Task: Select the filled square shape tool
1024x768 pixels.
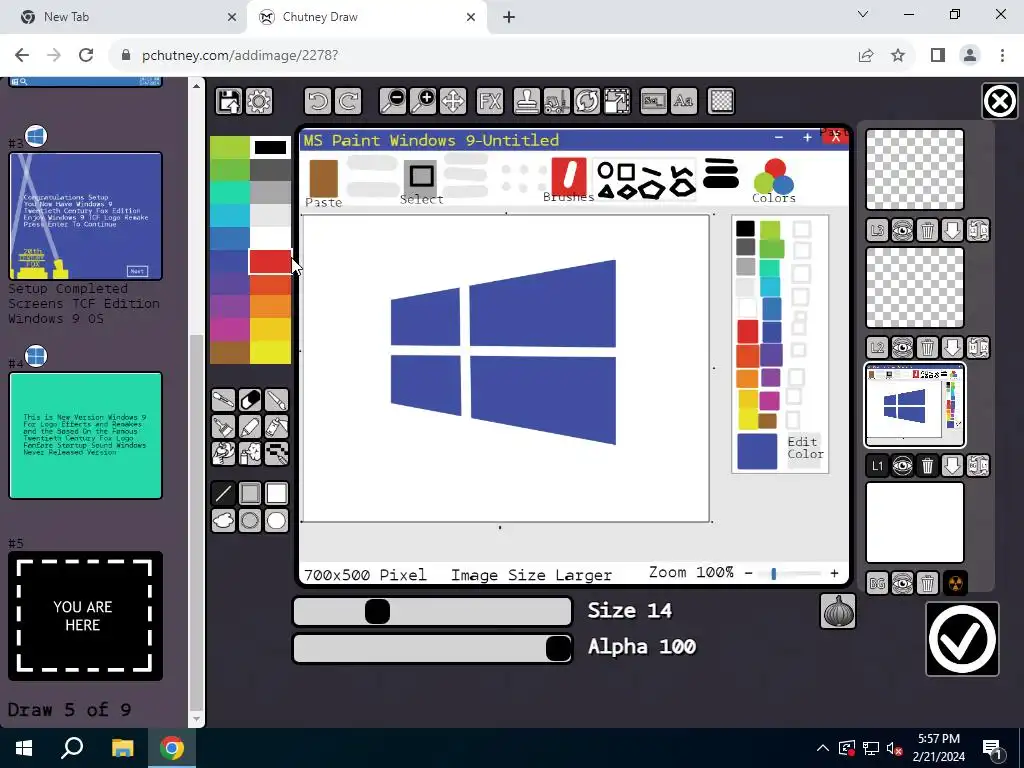Action: tap(277, 494)
